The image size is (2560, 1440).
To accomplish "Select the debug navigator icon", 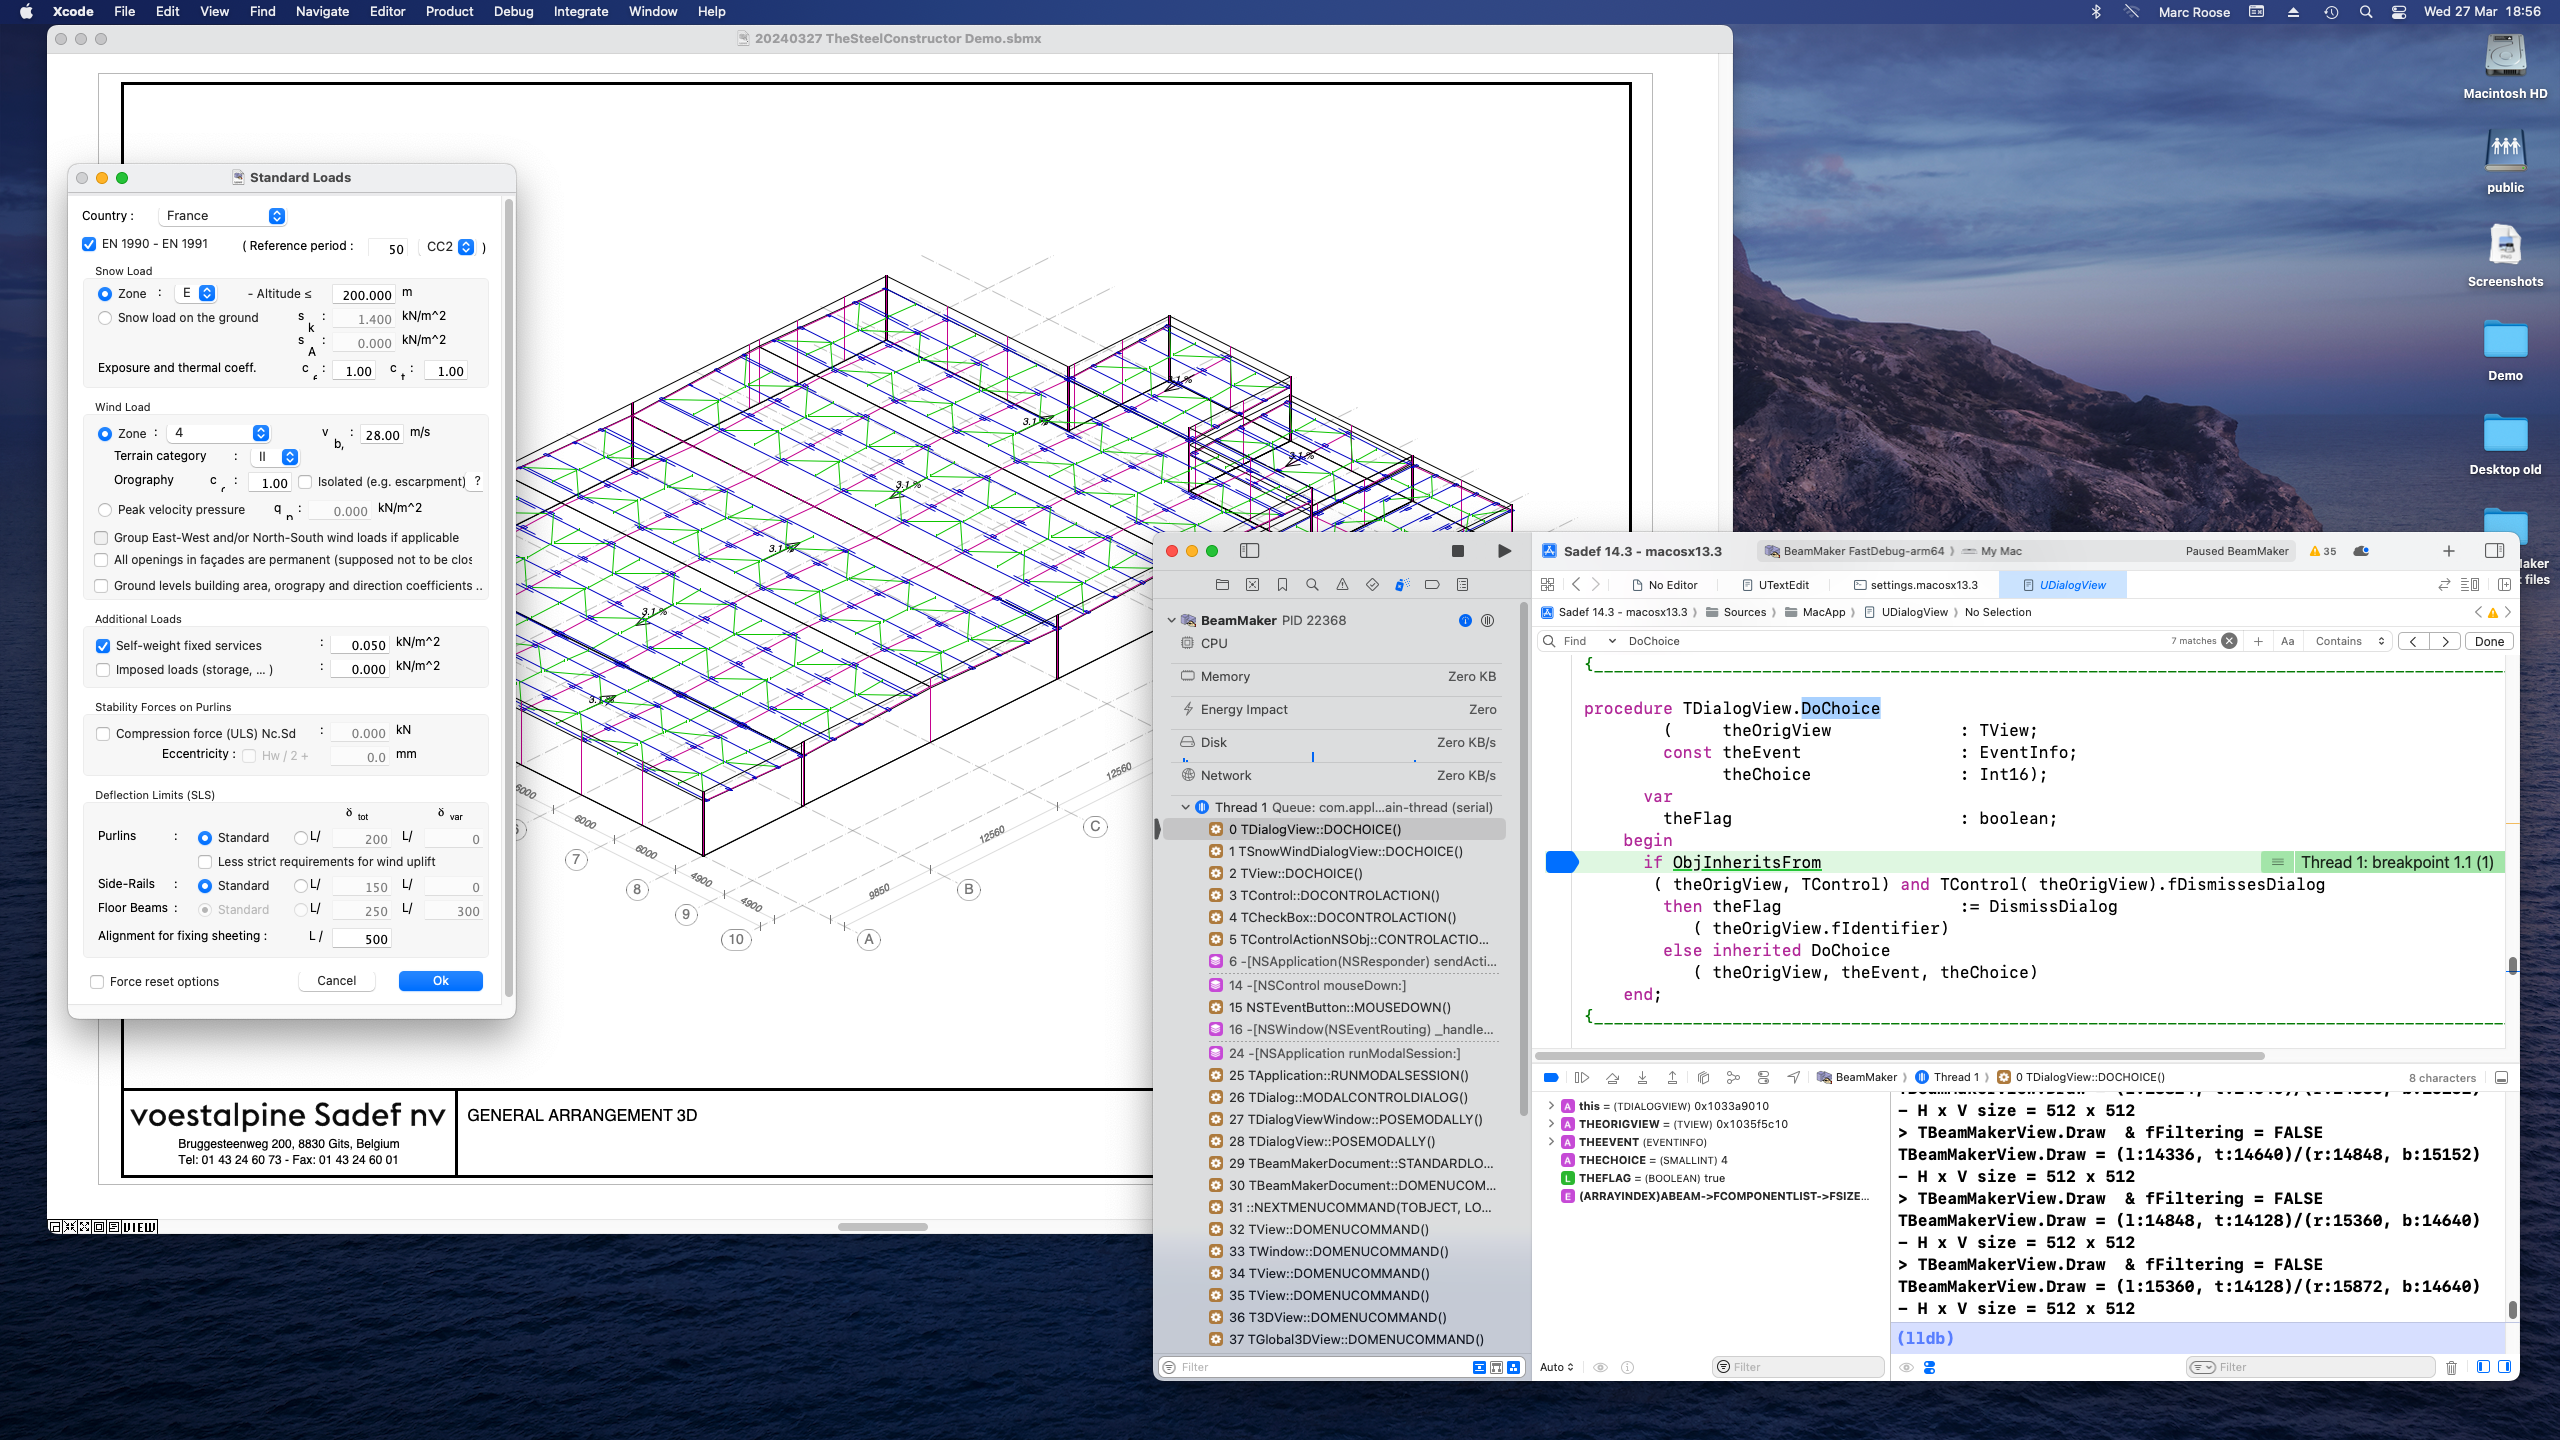I will pyautogui.click(x=1402, y=585).
